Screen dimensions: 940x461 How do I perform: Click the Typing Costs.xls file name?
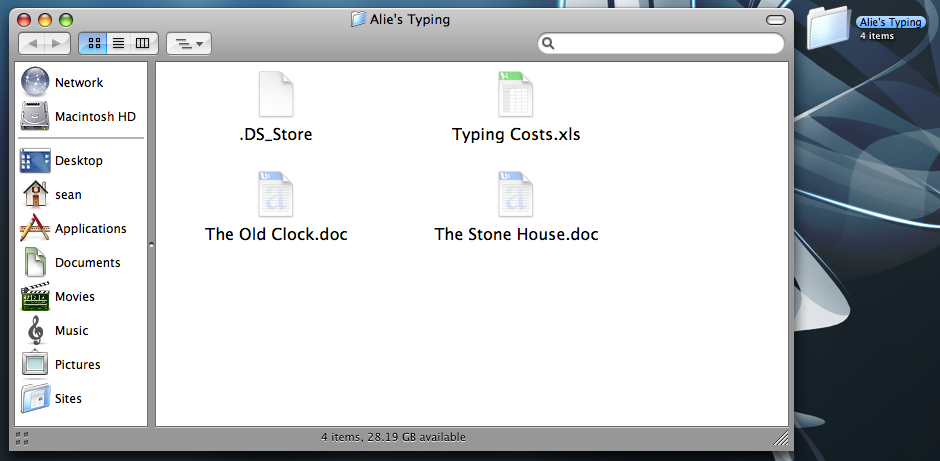tap(516, 134)
